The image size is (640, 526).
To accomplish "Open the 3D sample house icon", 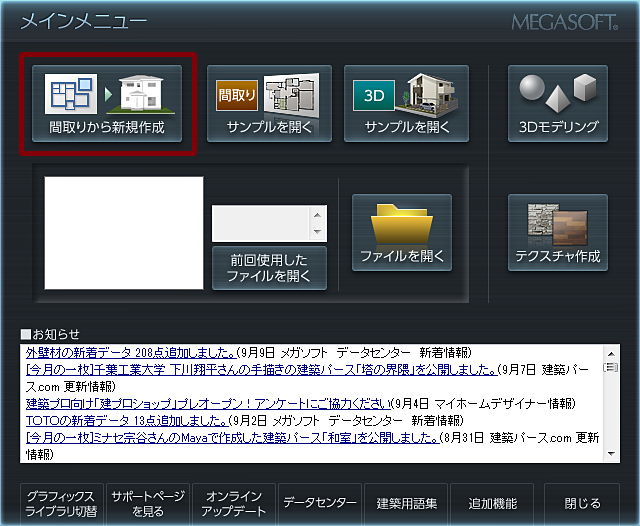I will [406, 94].
